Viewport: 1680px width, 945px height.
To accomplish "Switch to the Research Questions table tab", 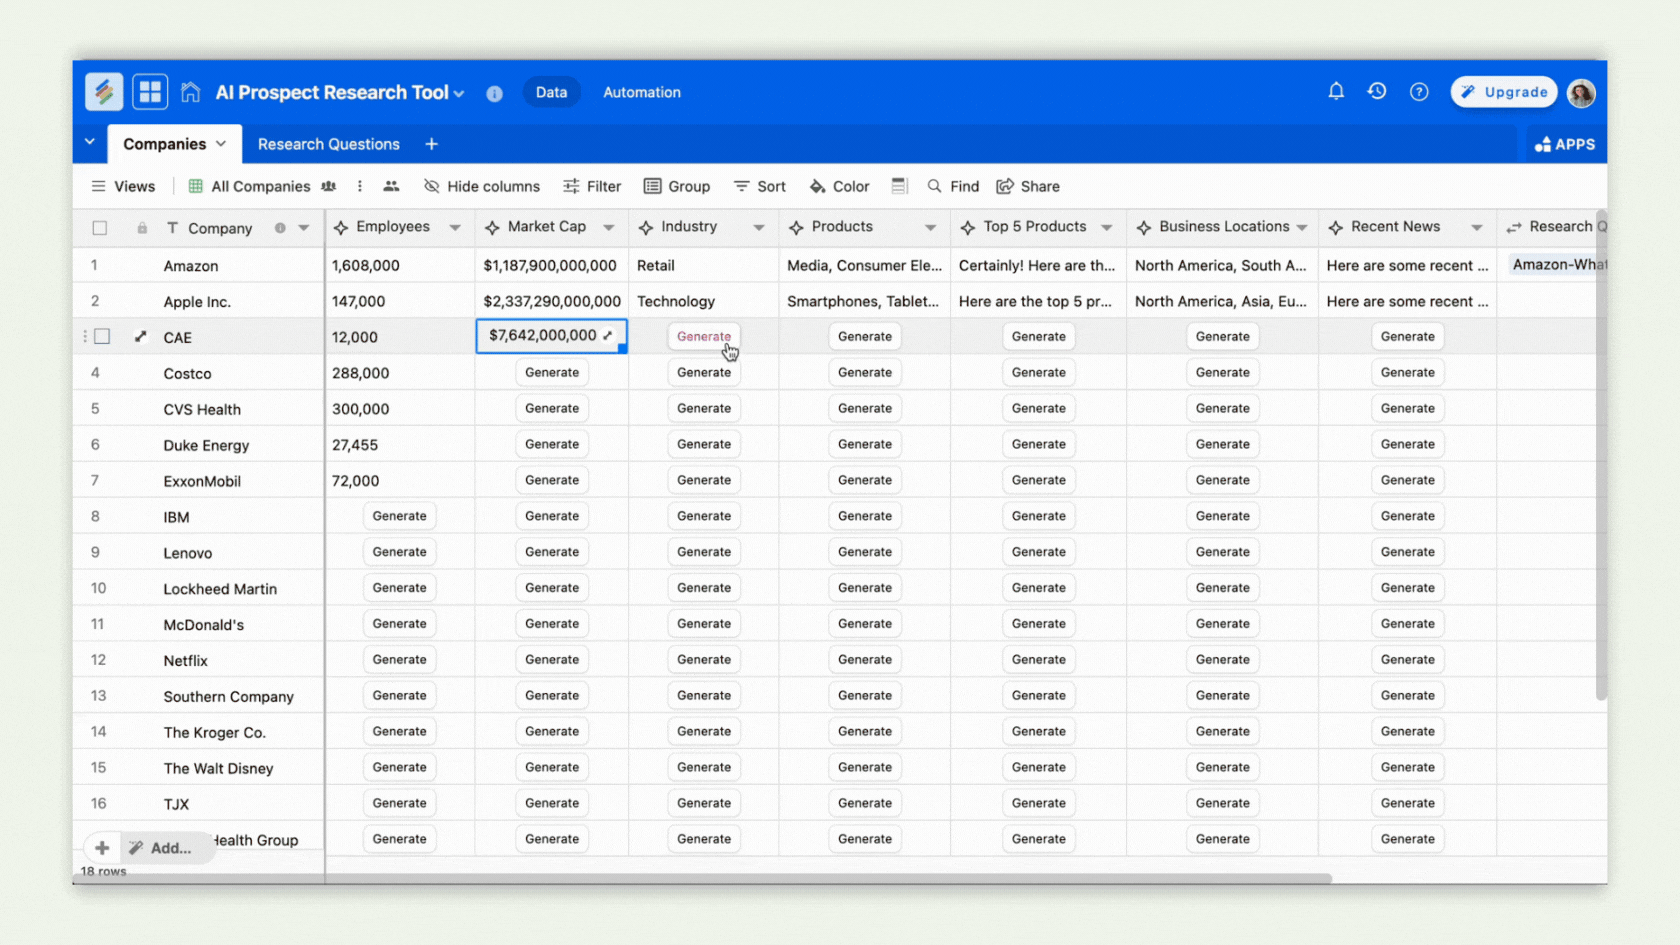I will click(x=328, y=144).
